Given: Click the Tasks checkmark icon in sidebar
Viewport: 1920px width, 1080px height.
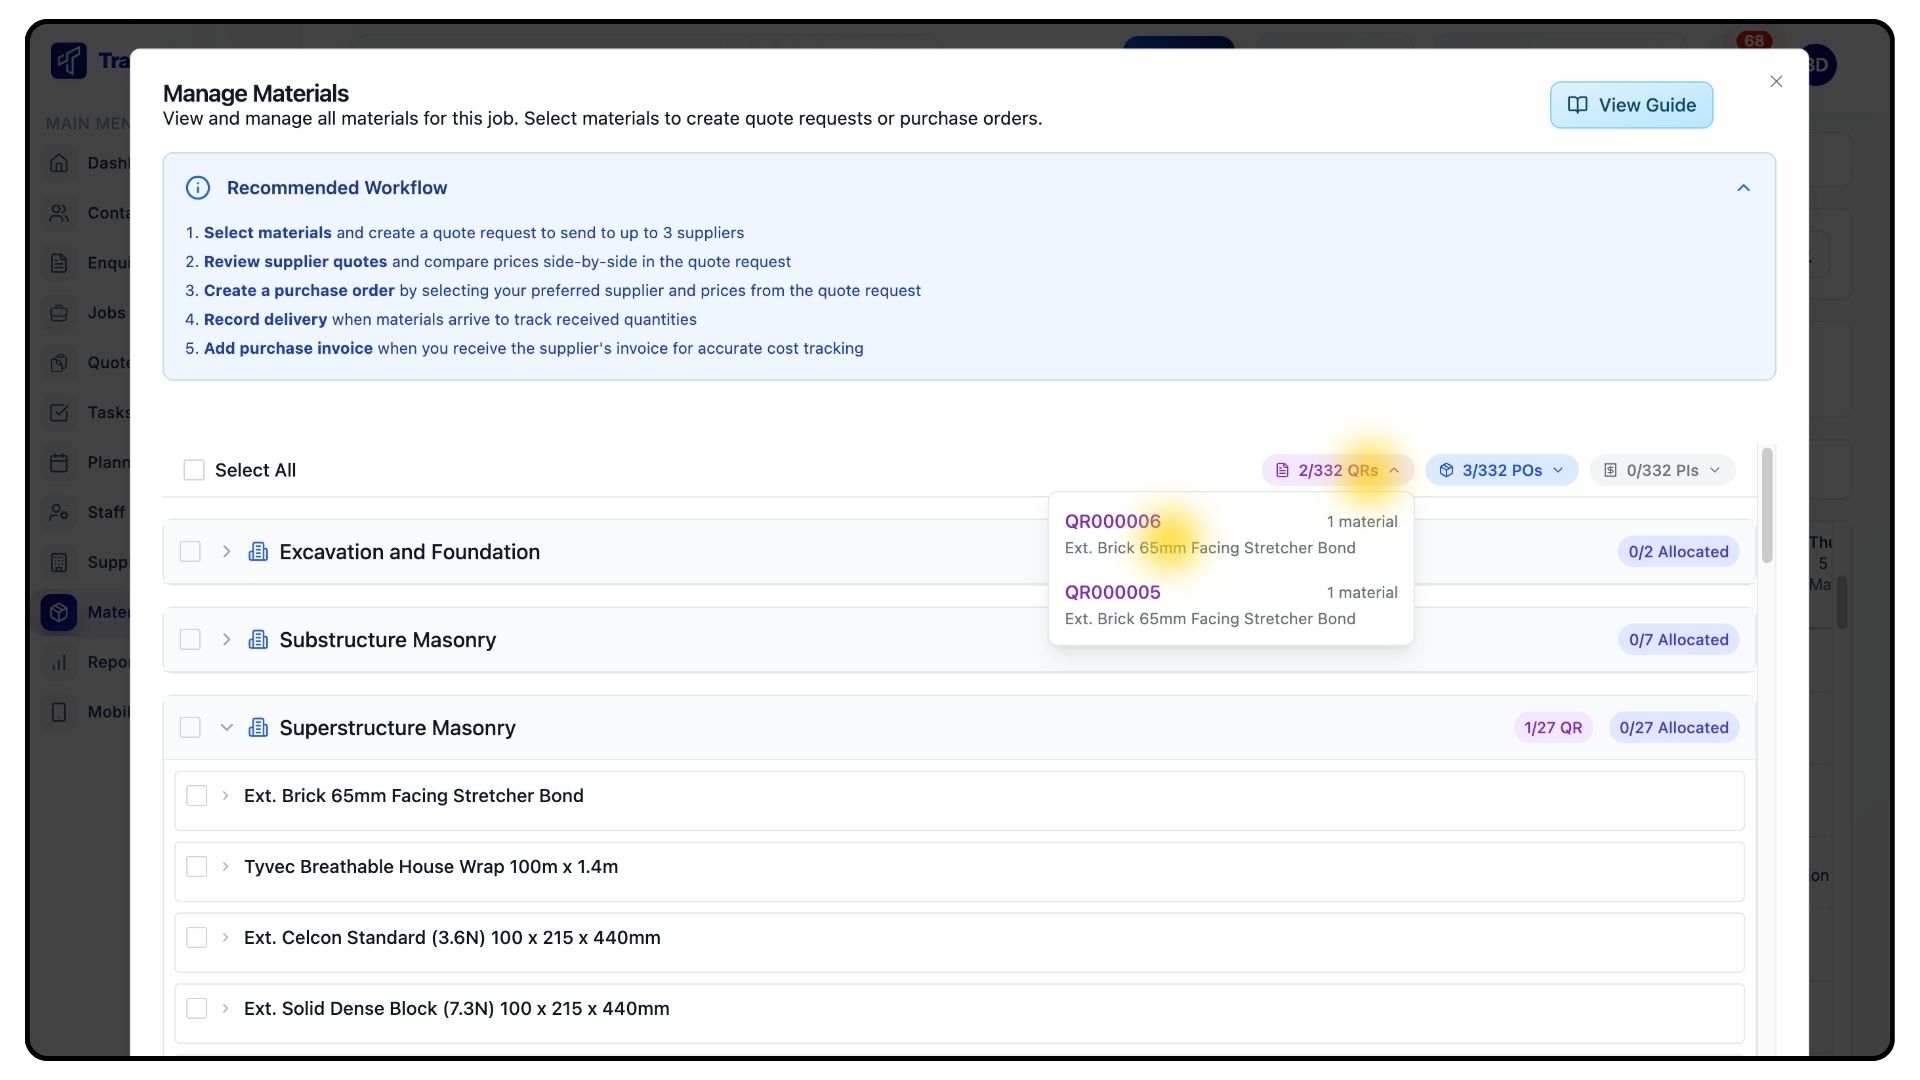Looking at the screenshot, I should (59, 412).
